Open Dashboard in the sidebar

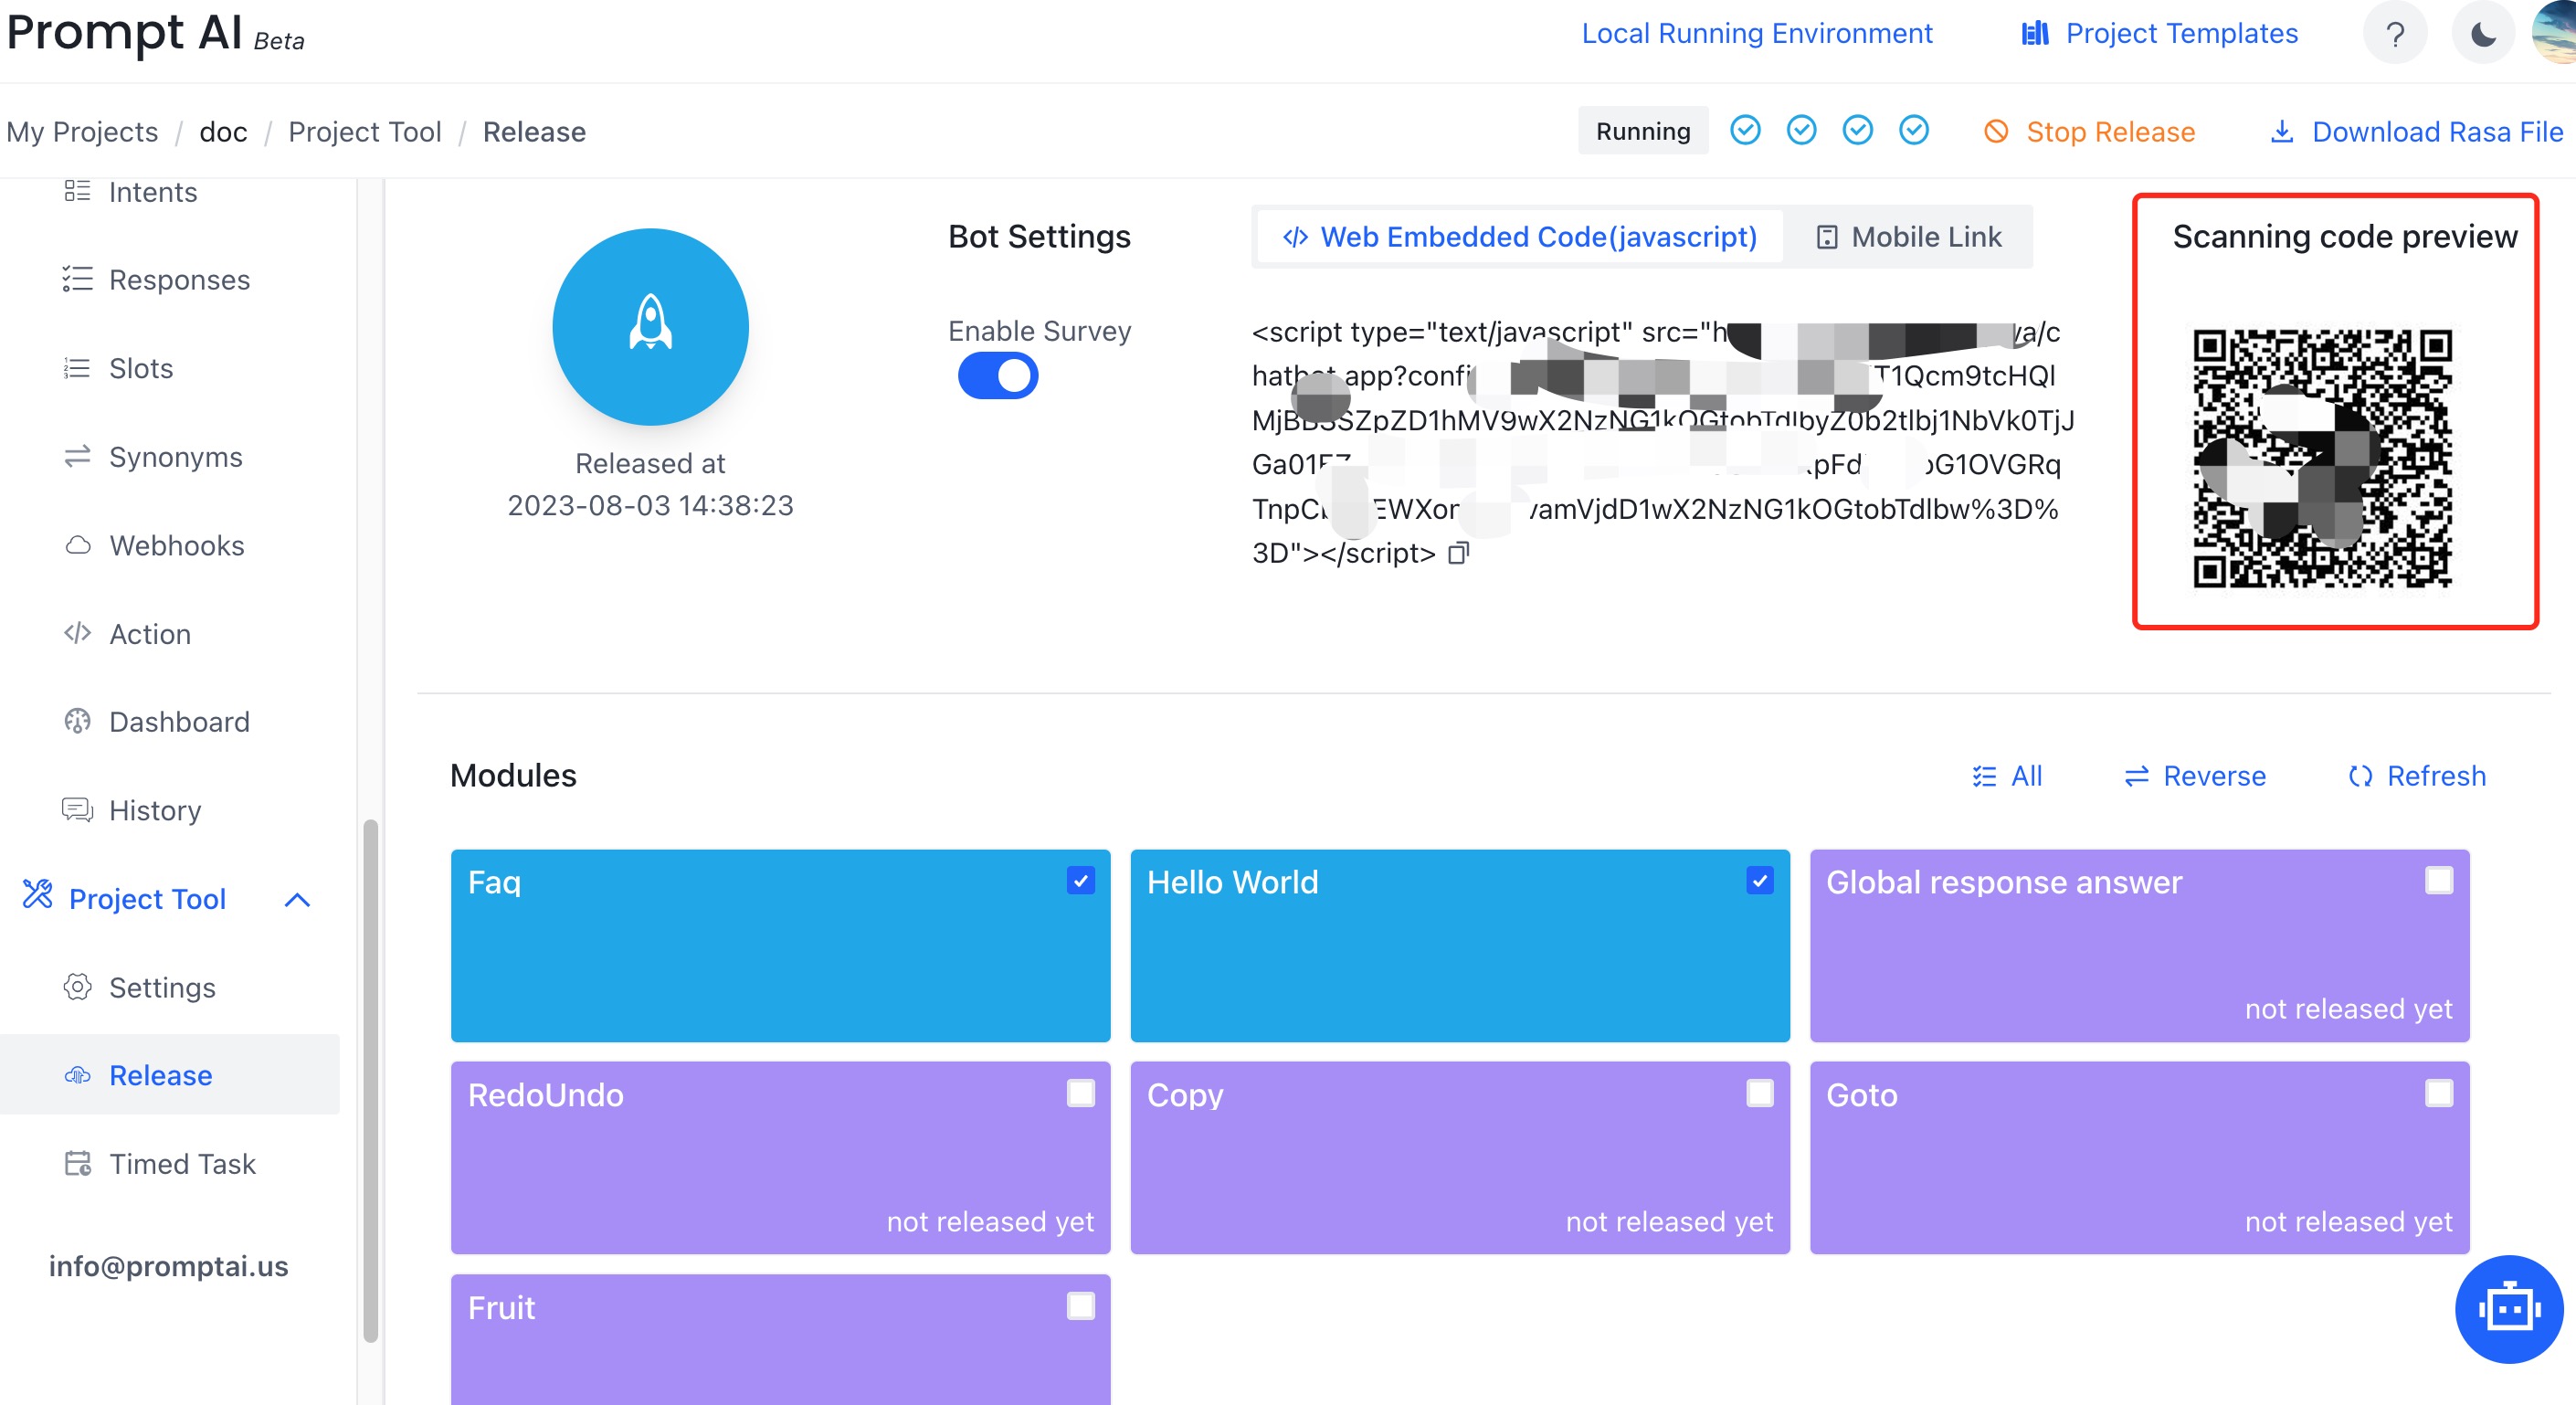click(x=179, y=721)
